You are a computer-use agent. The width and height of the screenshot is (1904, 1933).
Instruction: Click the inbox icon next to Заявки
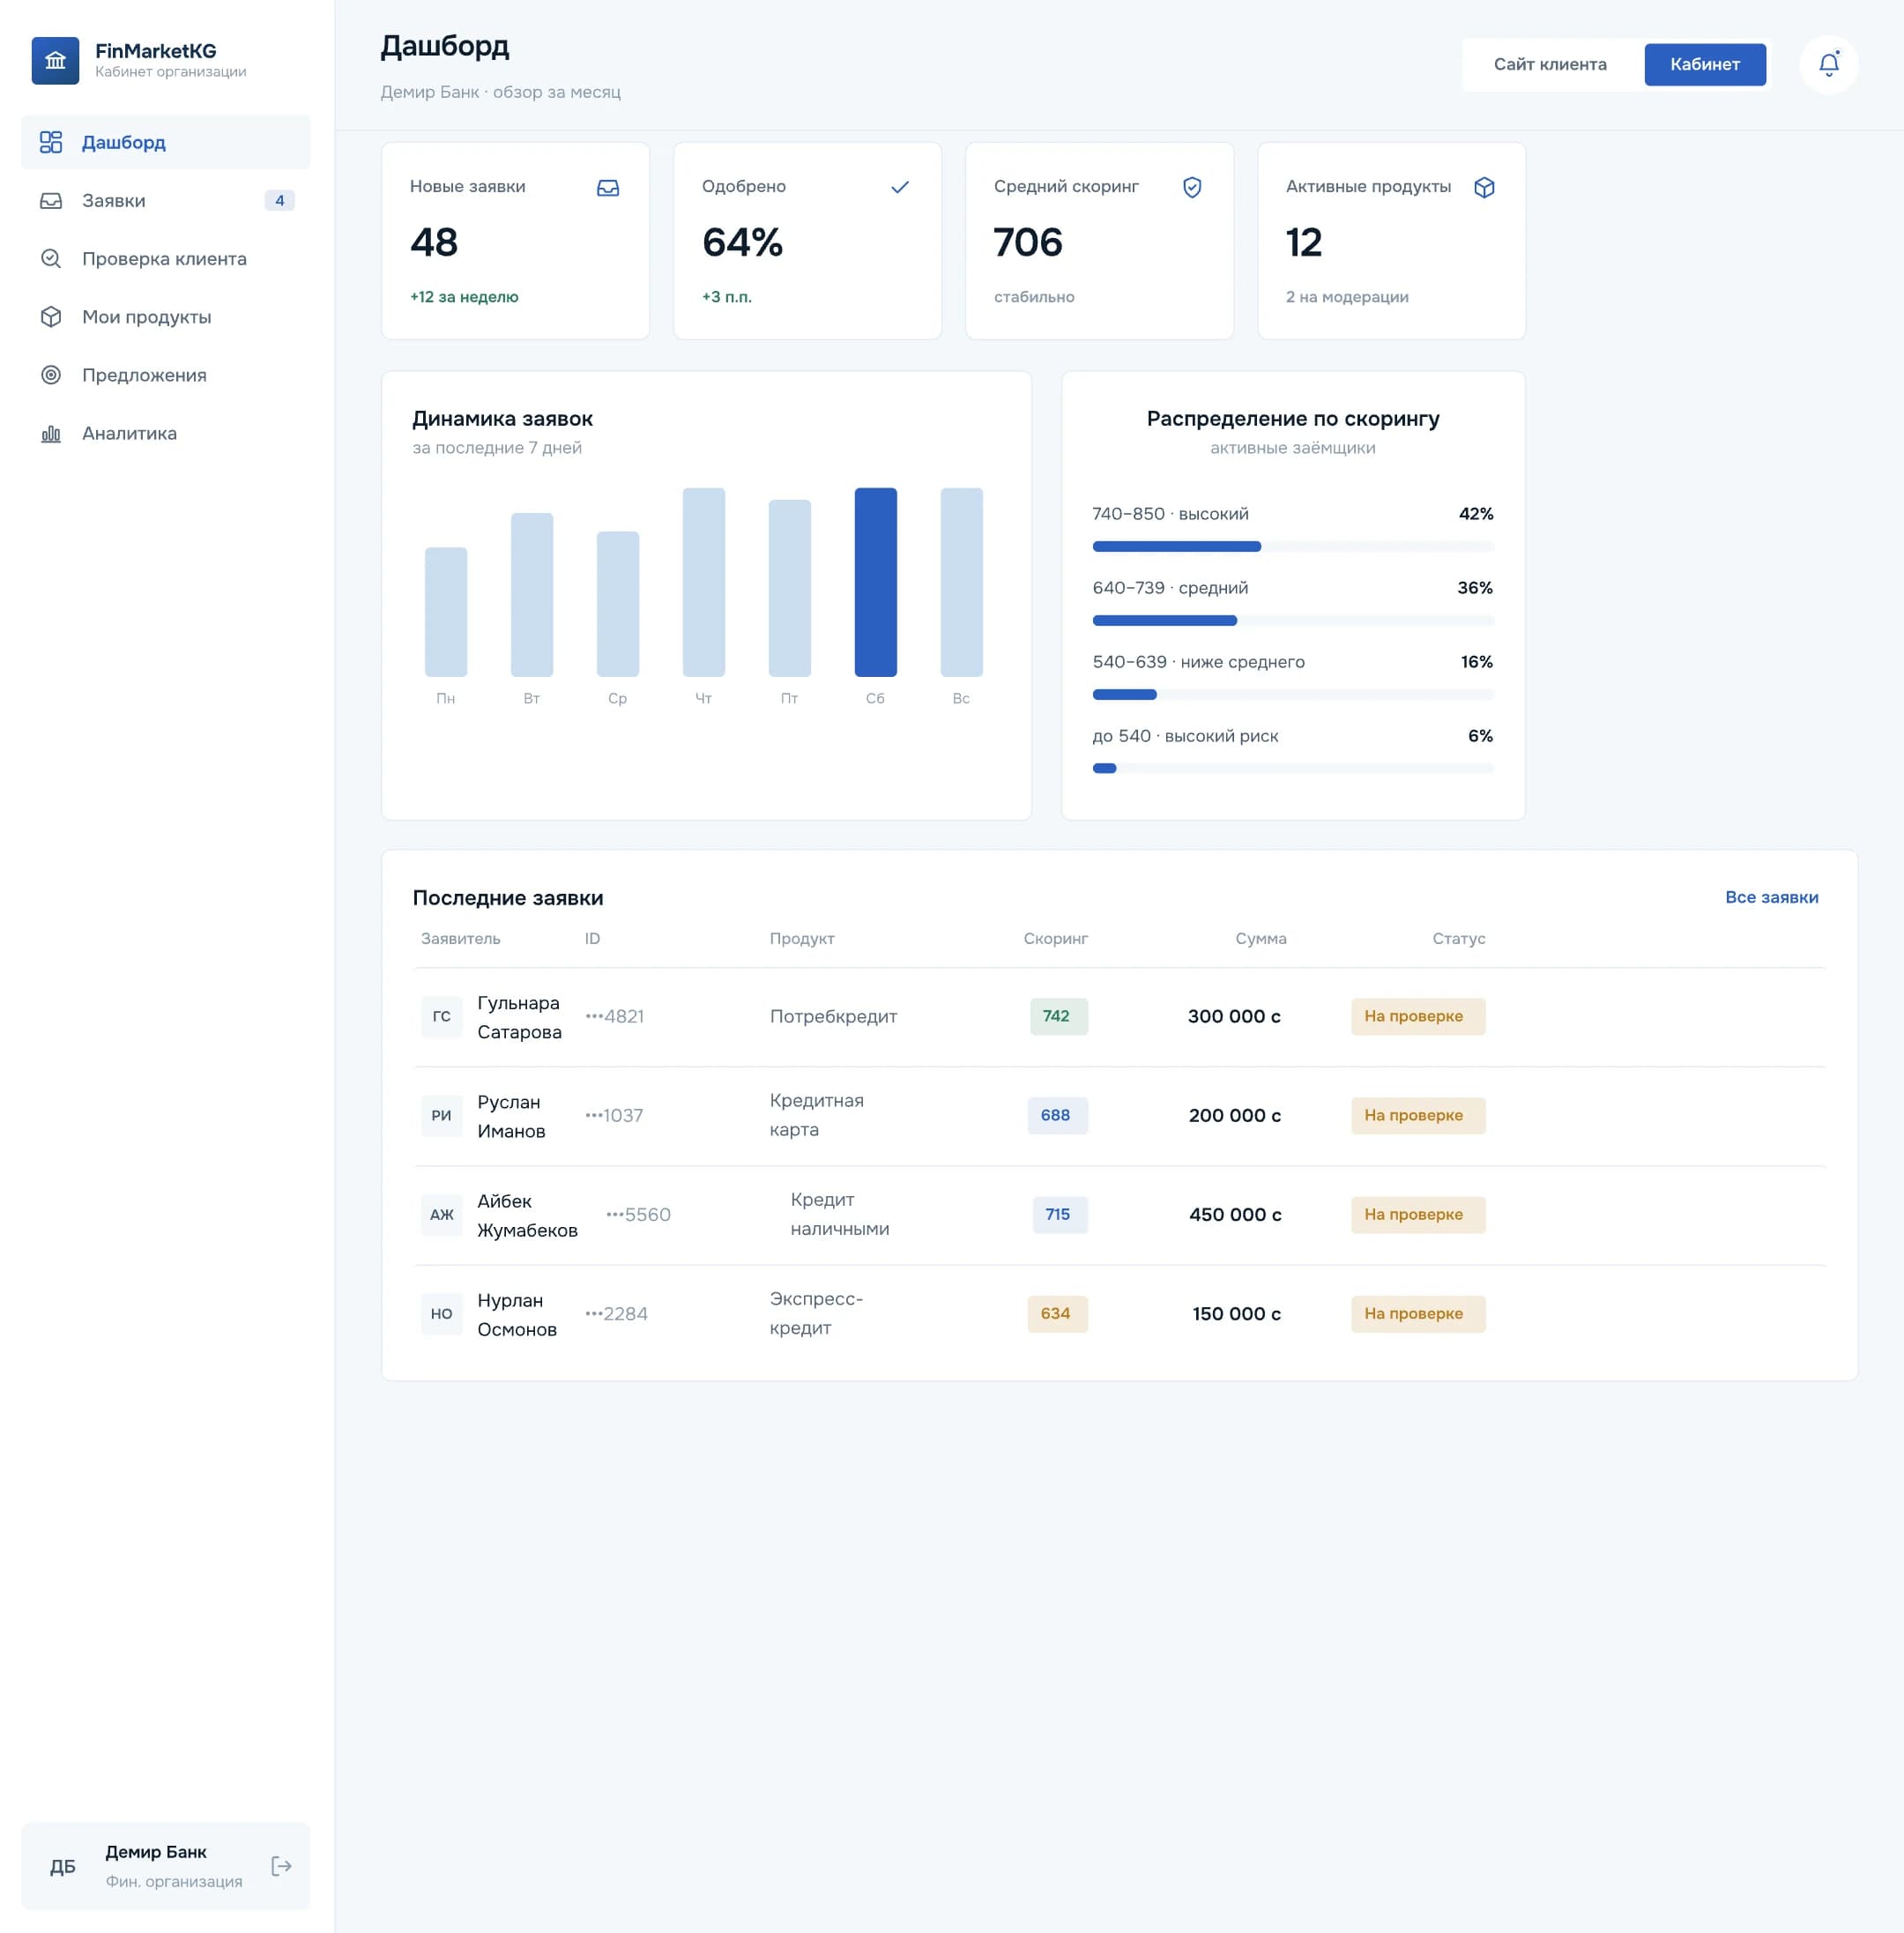(x=51, y=200)
